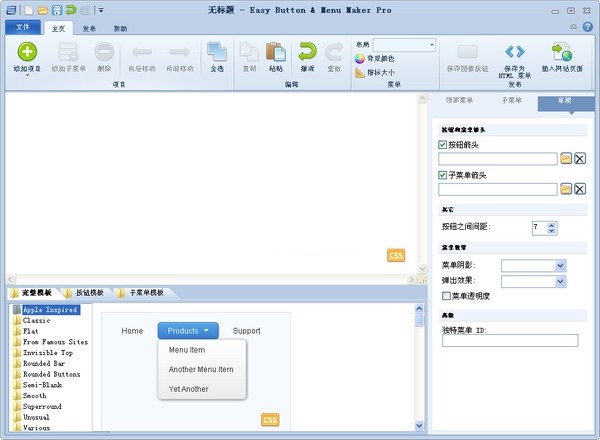The height and width of the screenshot is (440, 600).
Task: Uncheck the button arrow (按钮箭头) checkbox
Action: [444, 145]
